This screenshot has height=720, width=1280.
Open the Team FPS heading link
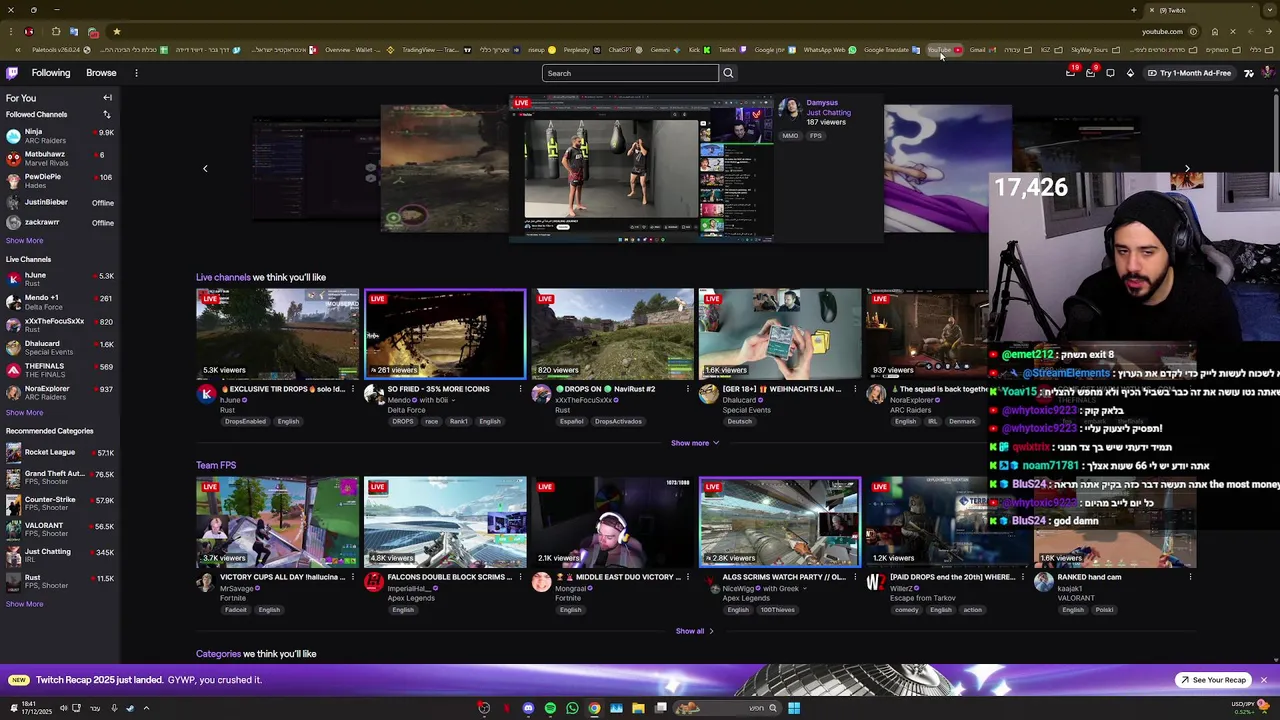(216, 465)
